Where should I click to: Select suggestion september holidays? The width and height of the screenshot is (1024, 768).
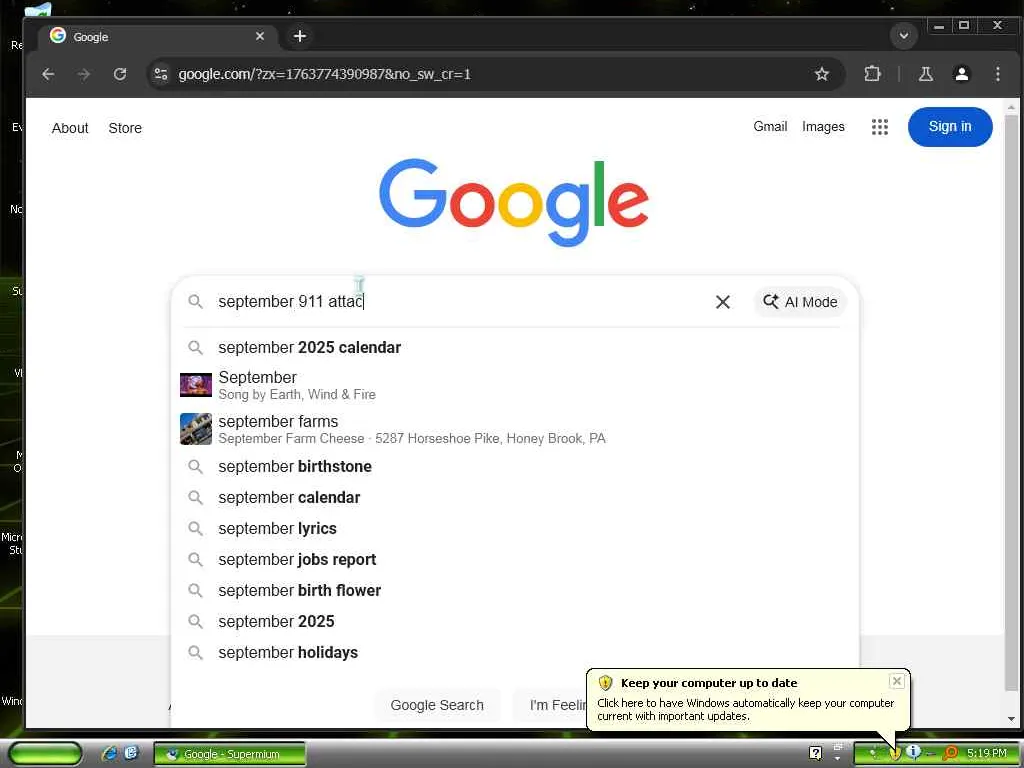tap(515, 652)
